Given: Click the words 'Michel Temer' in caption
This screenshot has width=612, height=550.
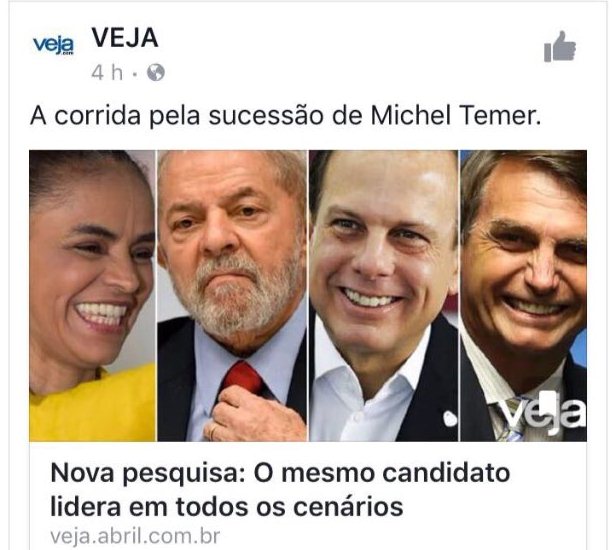Looking at the screenshot, I should pos(456,116).
